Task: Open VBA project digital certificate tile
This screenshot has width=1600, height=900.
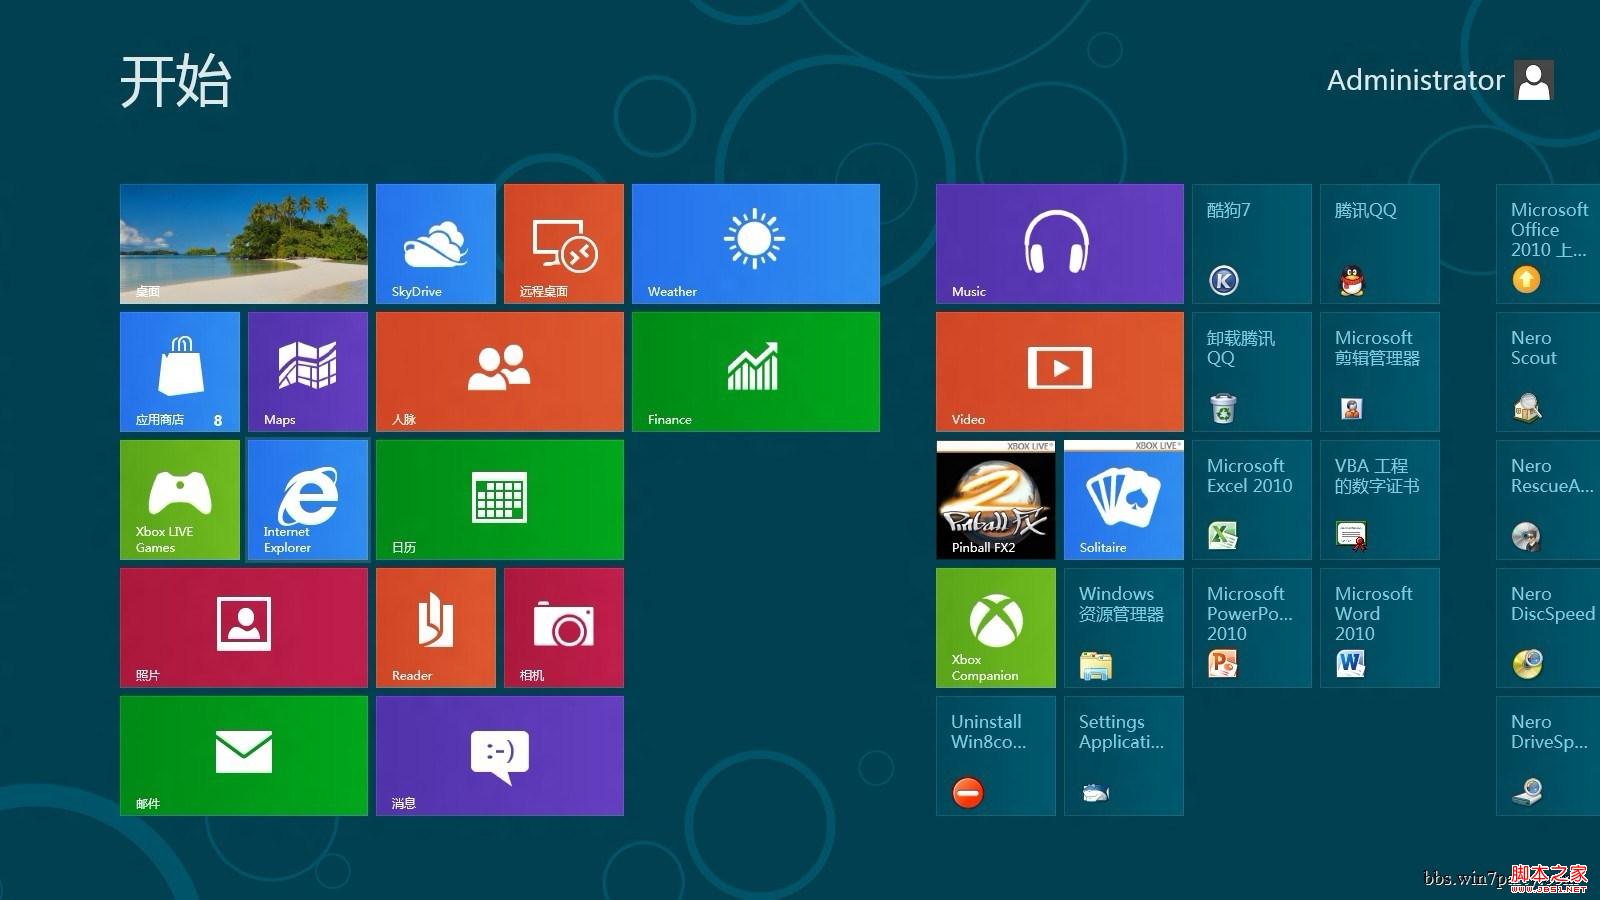Action: coord(1380,500)
